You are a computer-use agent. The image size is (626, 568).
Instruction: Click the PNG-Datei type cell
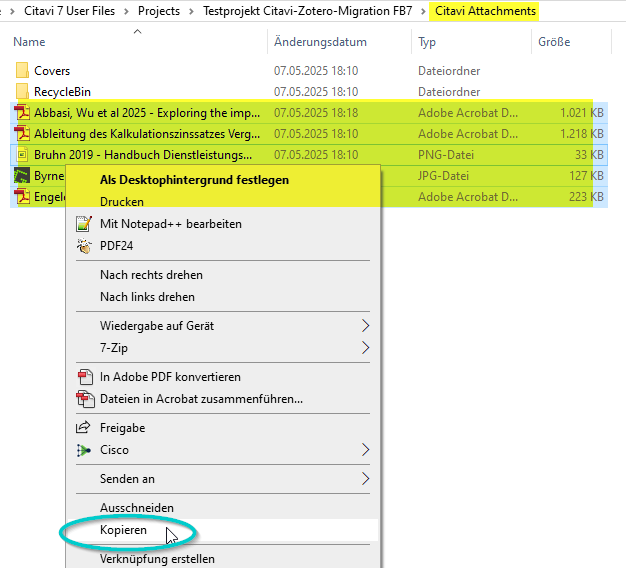click(446, 154)
